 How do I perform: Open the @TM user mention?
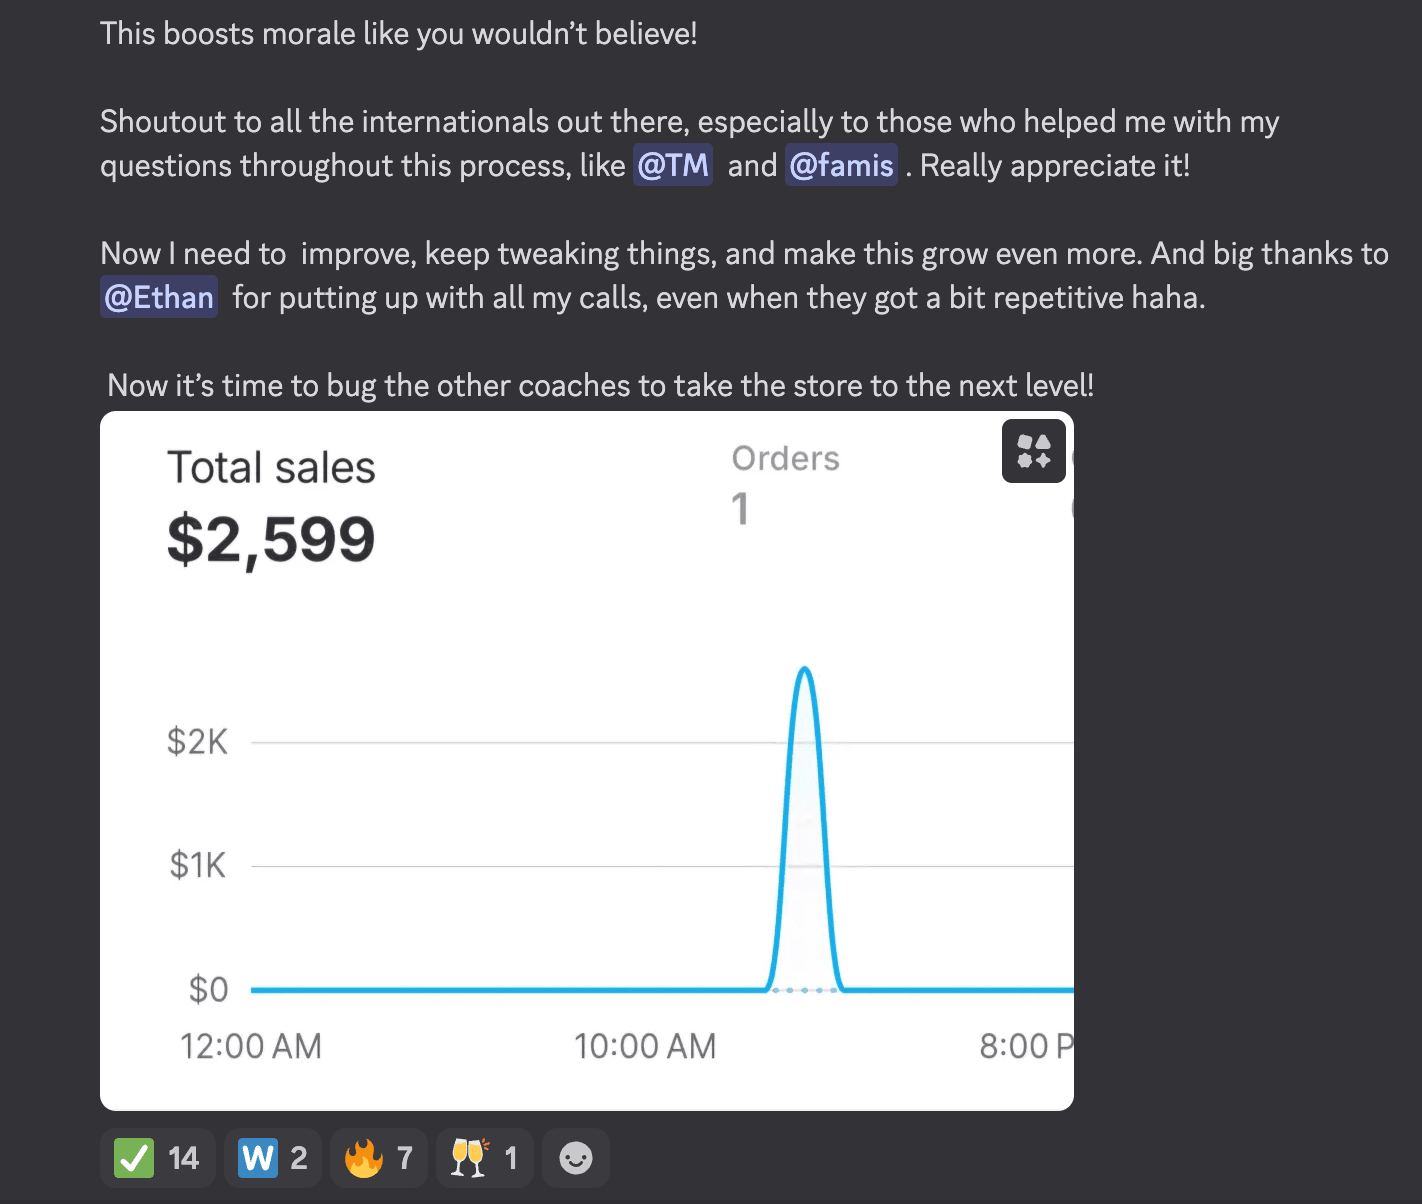[673, 165]
